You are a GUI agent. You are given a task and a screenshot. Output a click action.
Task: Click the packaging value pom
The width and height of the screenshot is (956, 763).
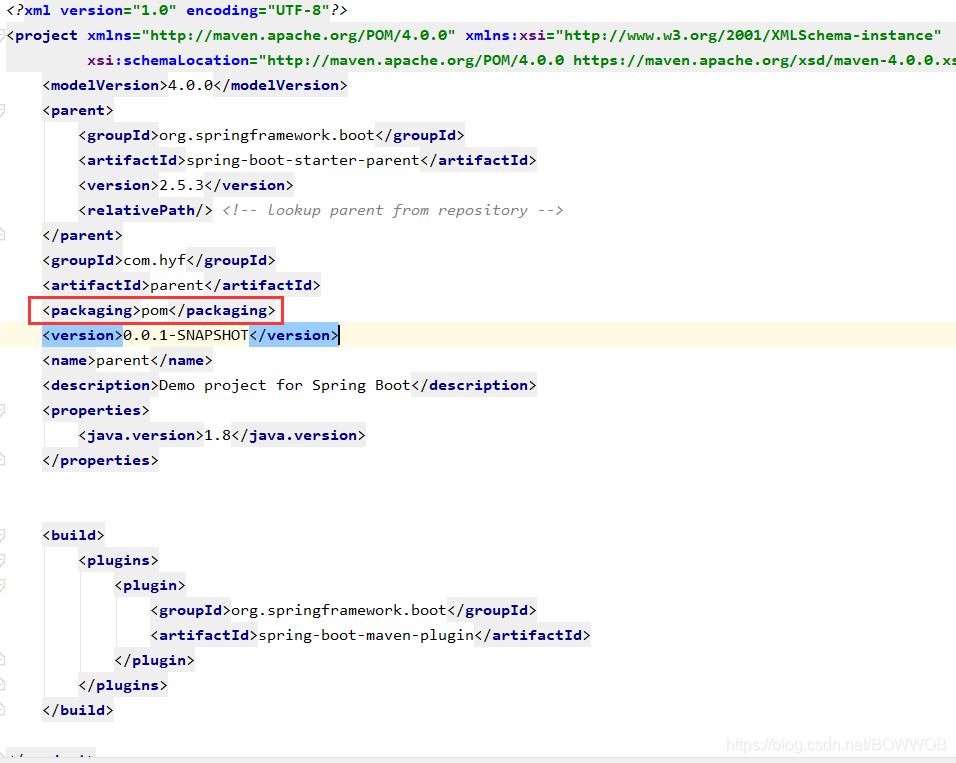(x=154, y=310)
